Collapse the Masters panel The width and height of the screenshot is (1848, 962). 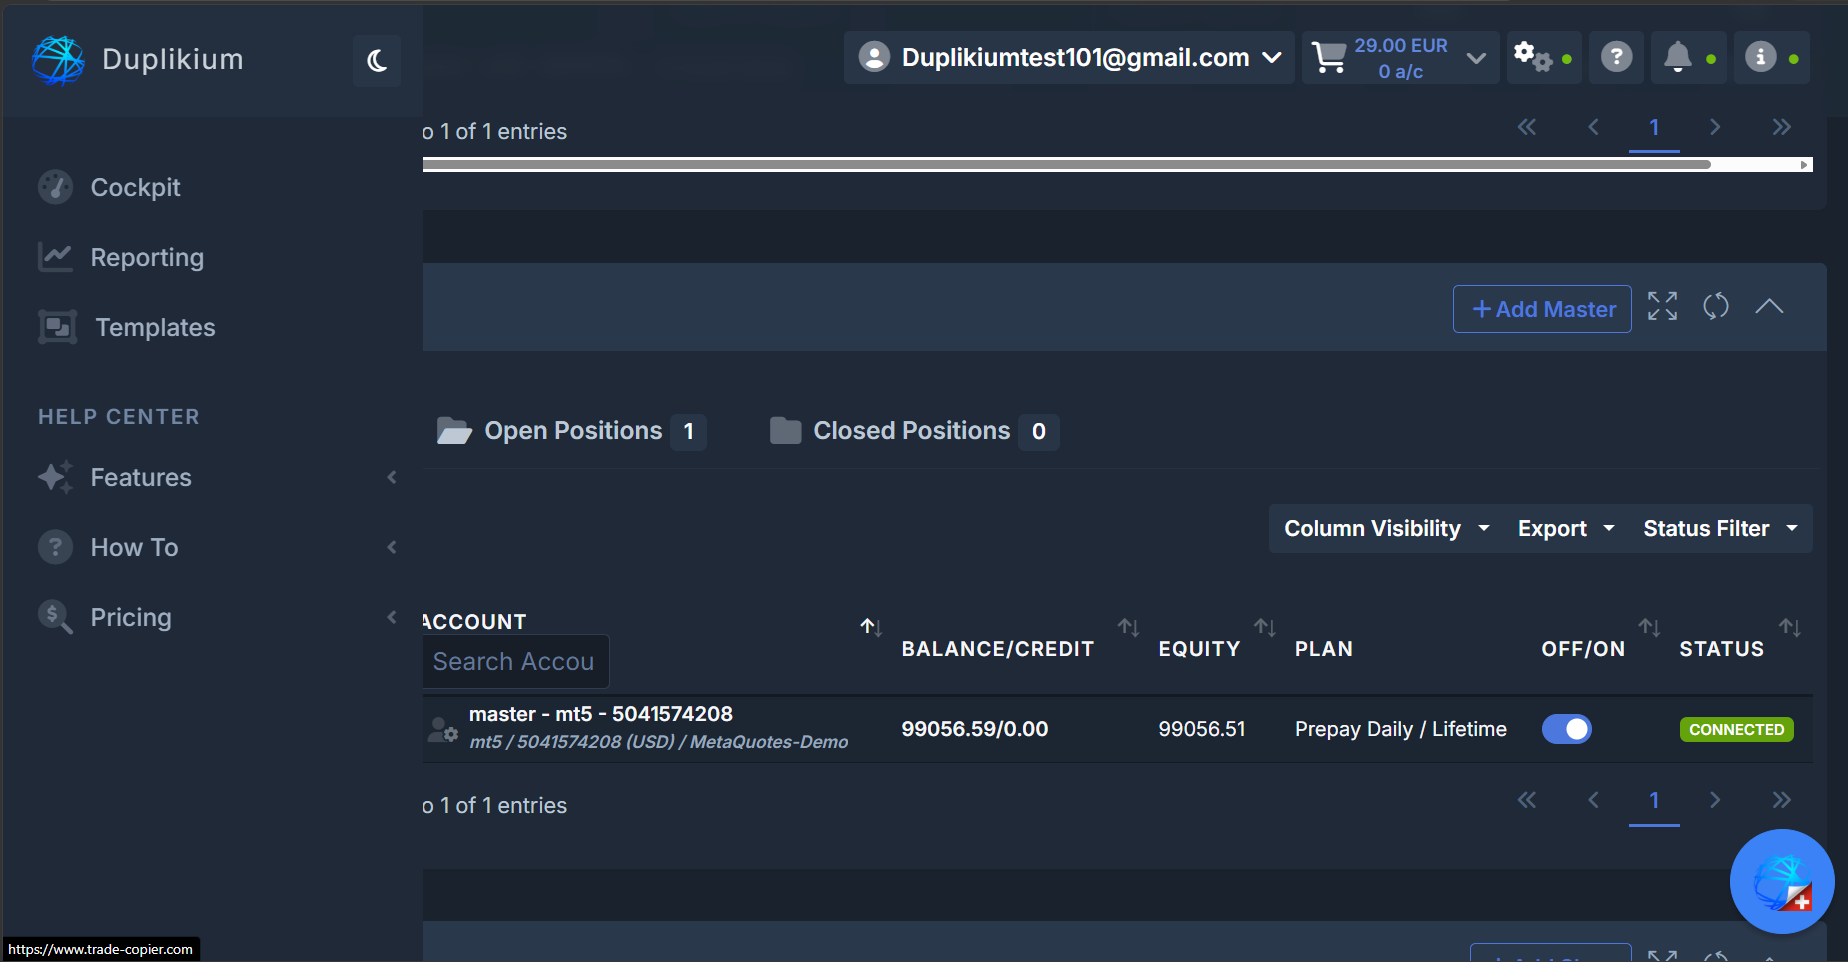pyautogui.click(x=1769, y=306)
